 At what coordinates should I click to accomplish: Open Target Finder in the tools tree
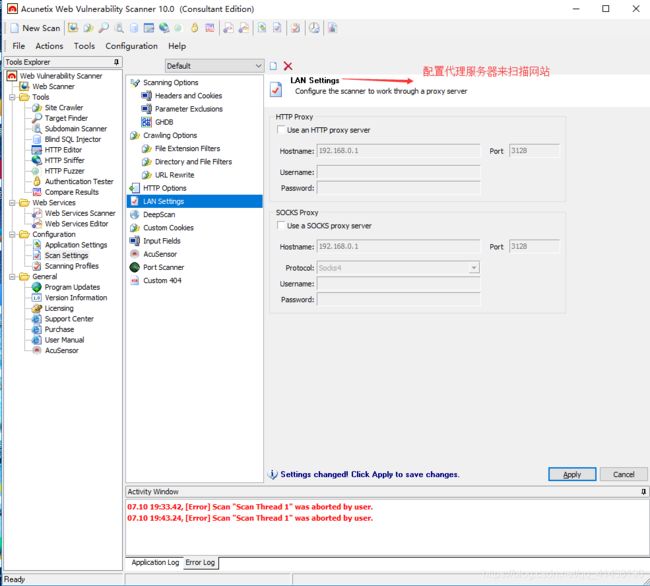click(x=66, y=118)
